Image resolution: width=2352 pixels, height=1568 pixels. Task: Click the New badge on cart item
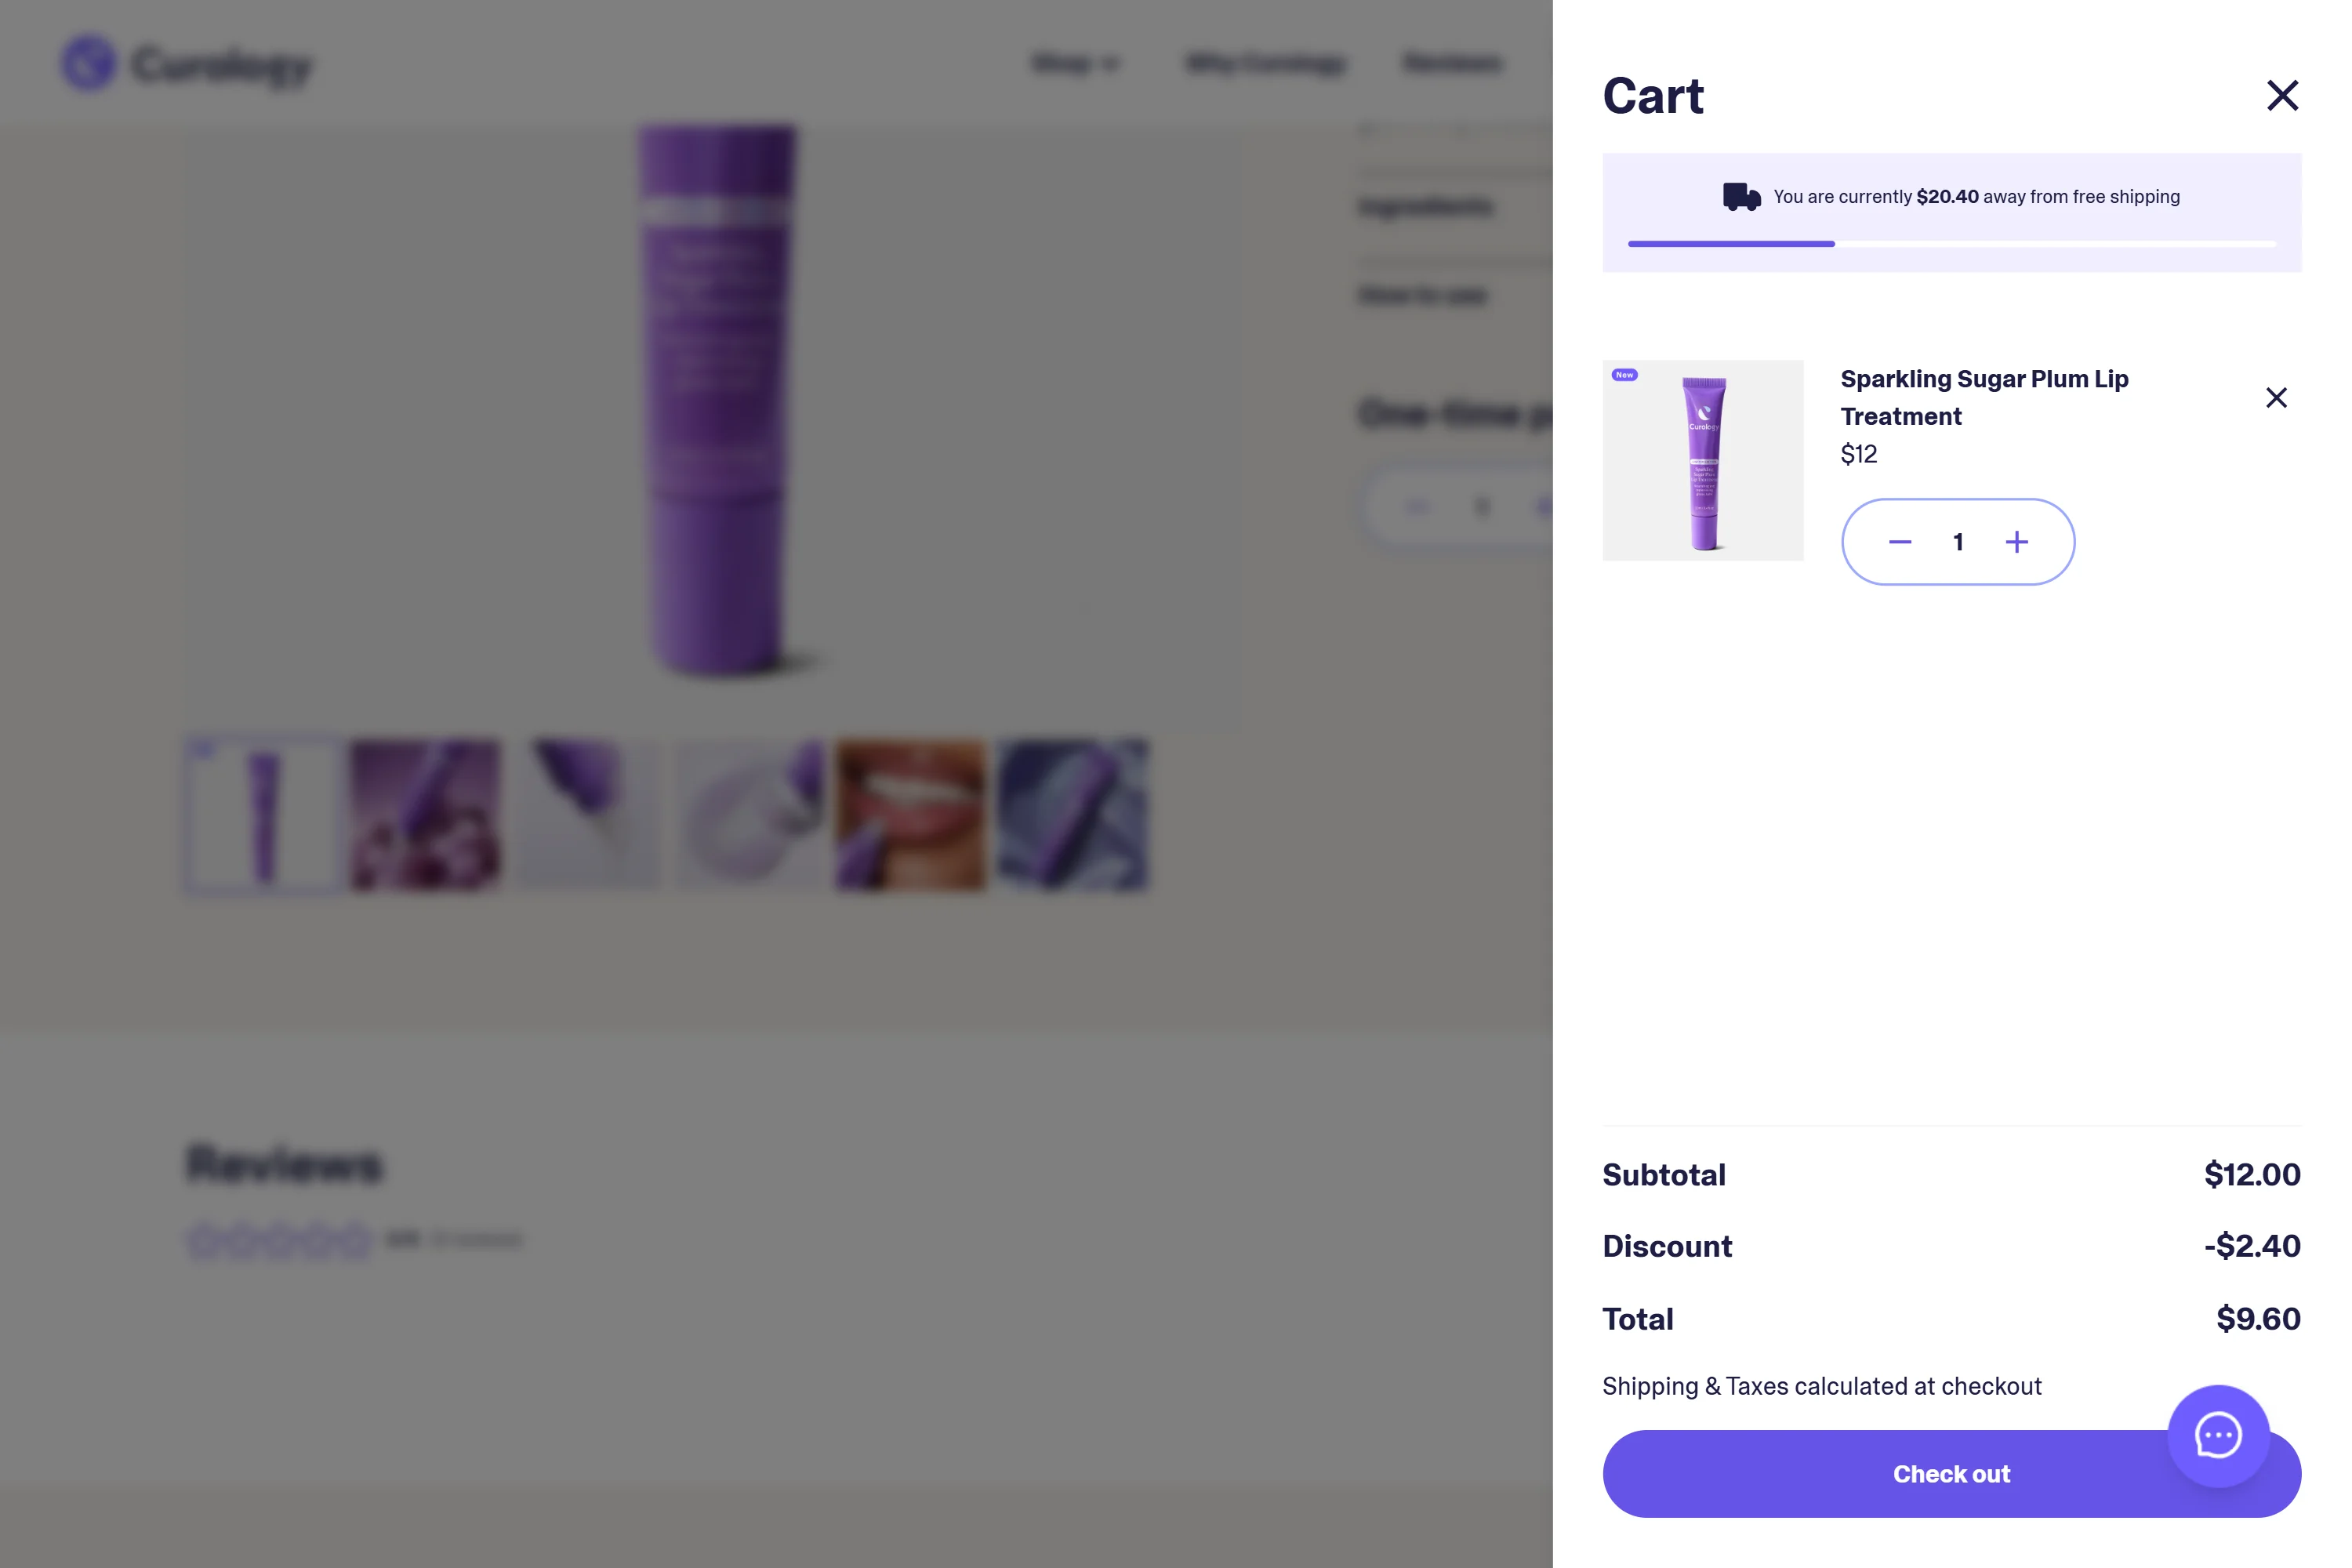(x=1624, y=375)
